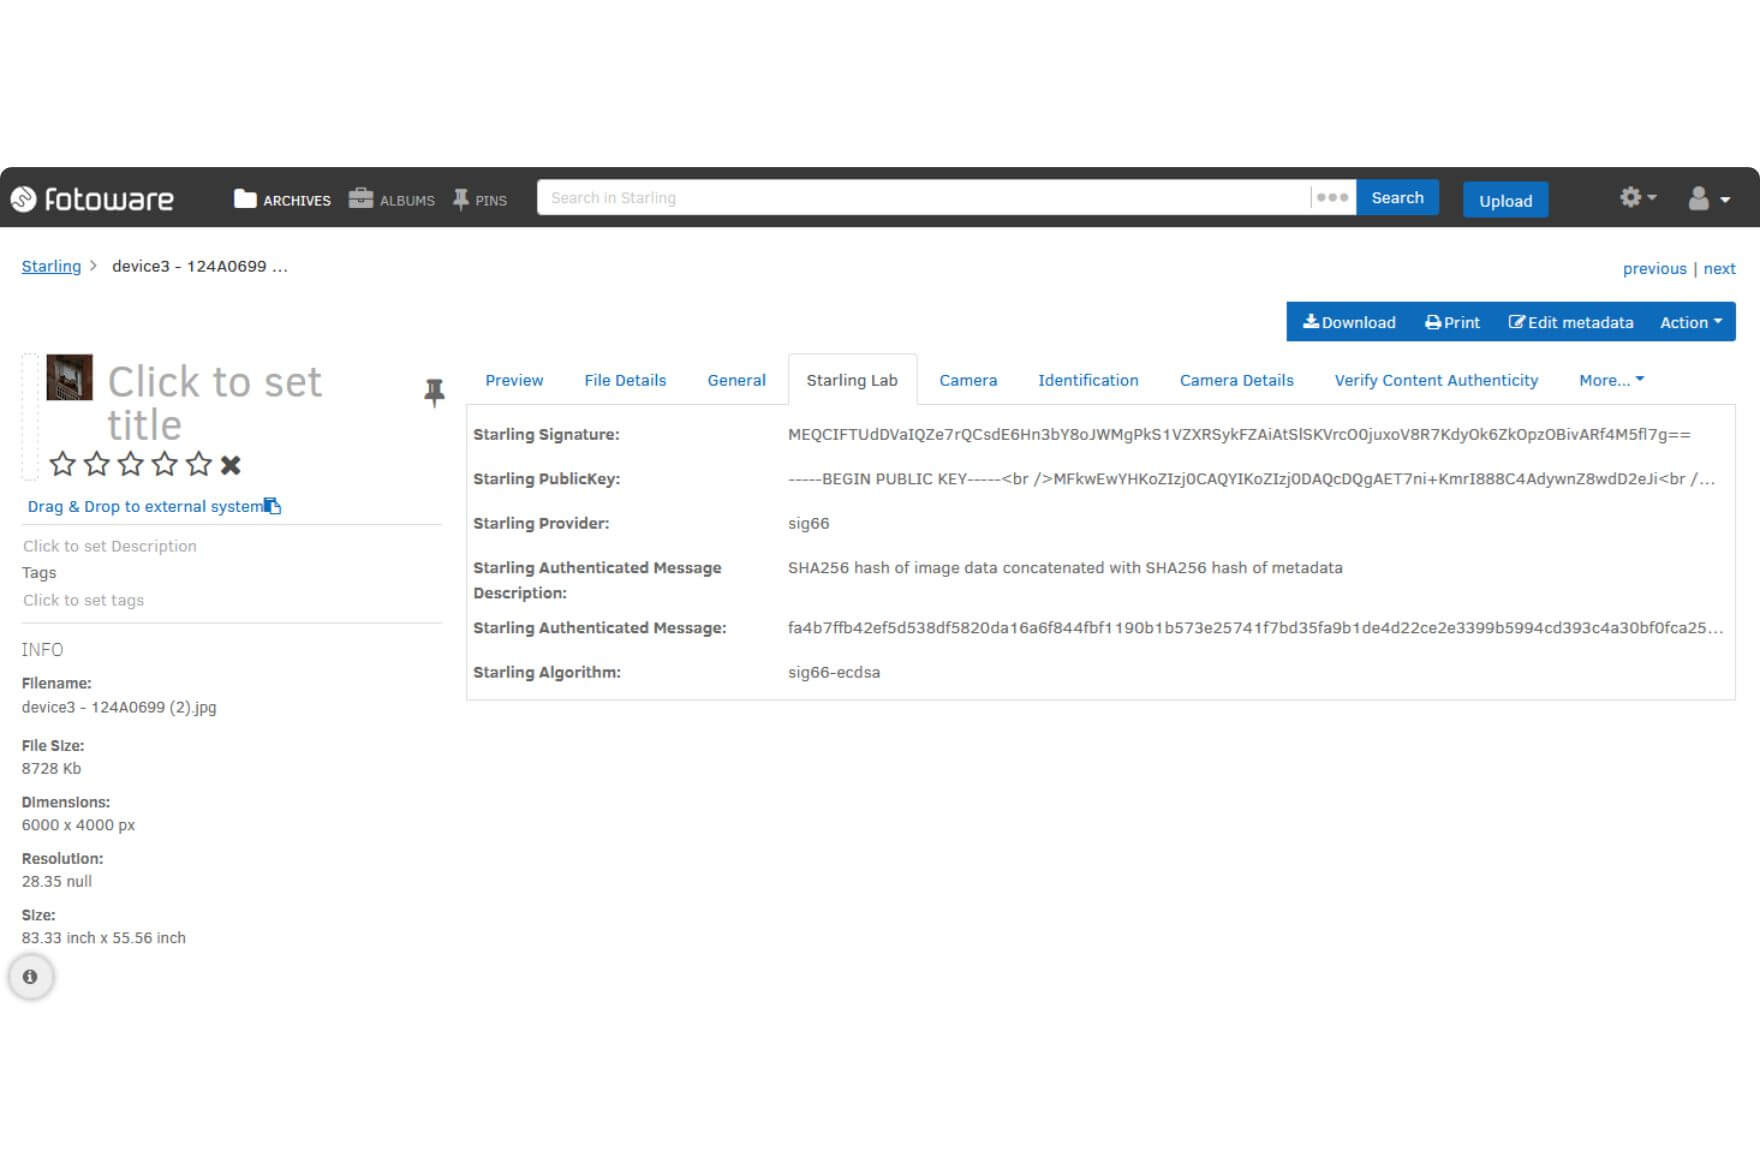Set rating to four stars
This screenshot has height=1174, width=1760.
coord(165,464)
